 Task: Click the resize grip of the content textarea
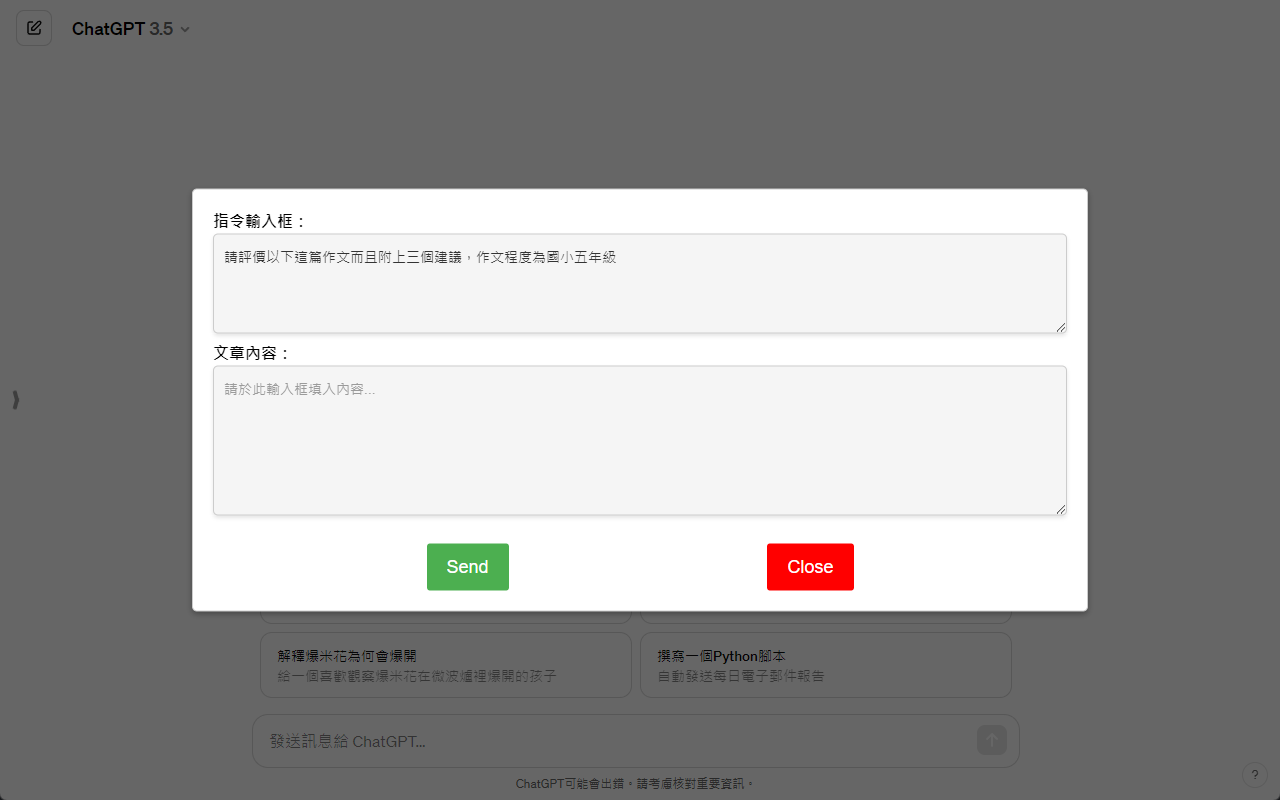(x=1061, y=508)
